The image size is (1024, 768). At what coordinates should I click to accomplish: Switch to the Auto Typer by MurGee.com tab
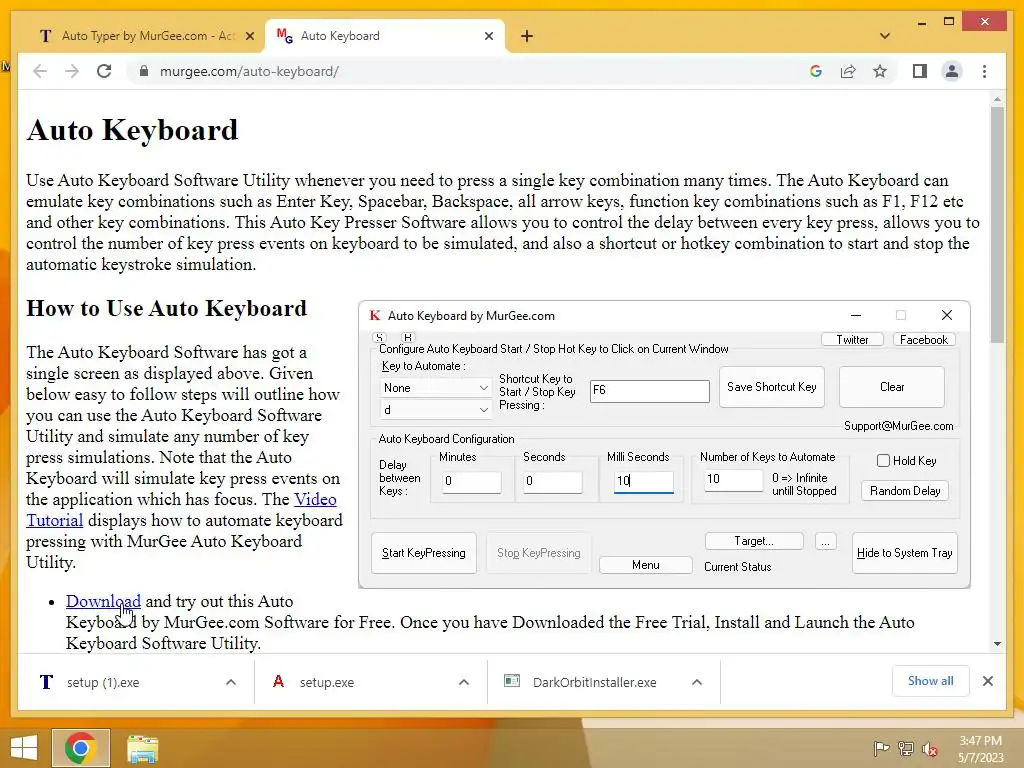[146, 36]
